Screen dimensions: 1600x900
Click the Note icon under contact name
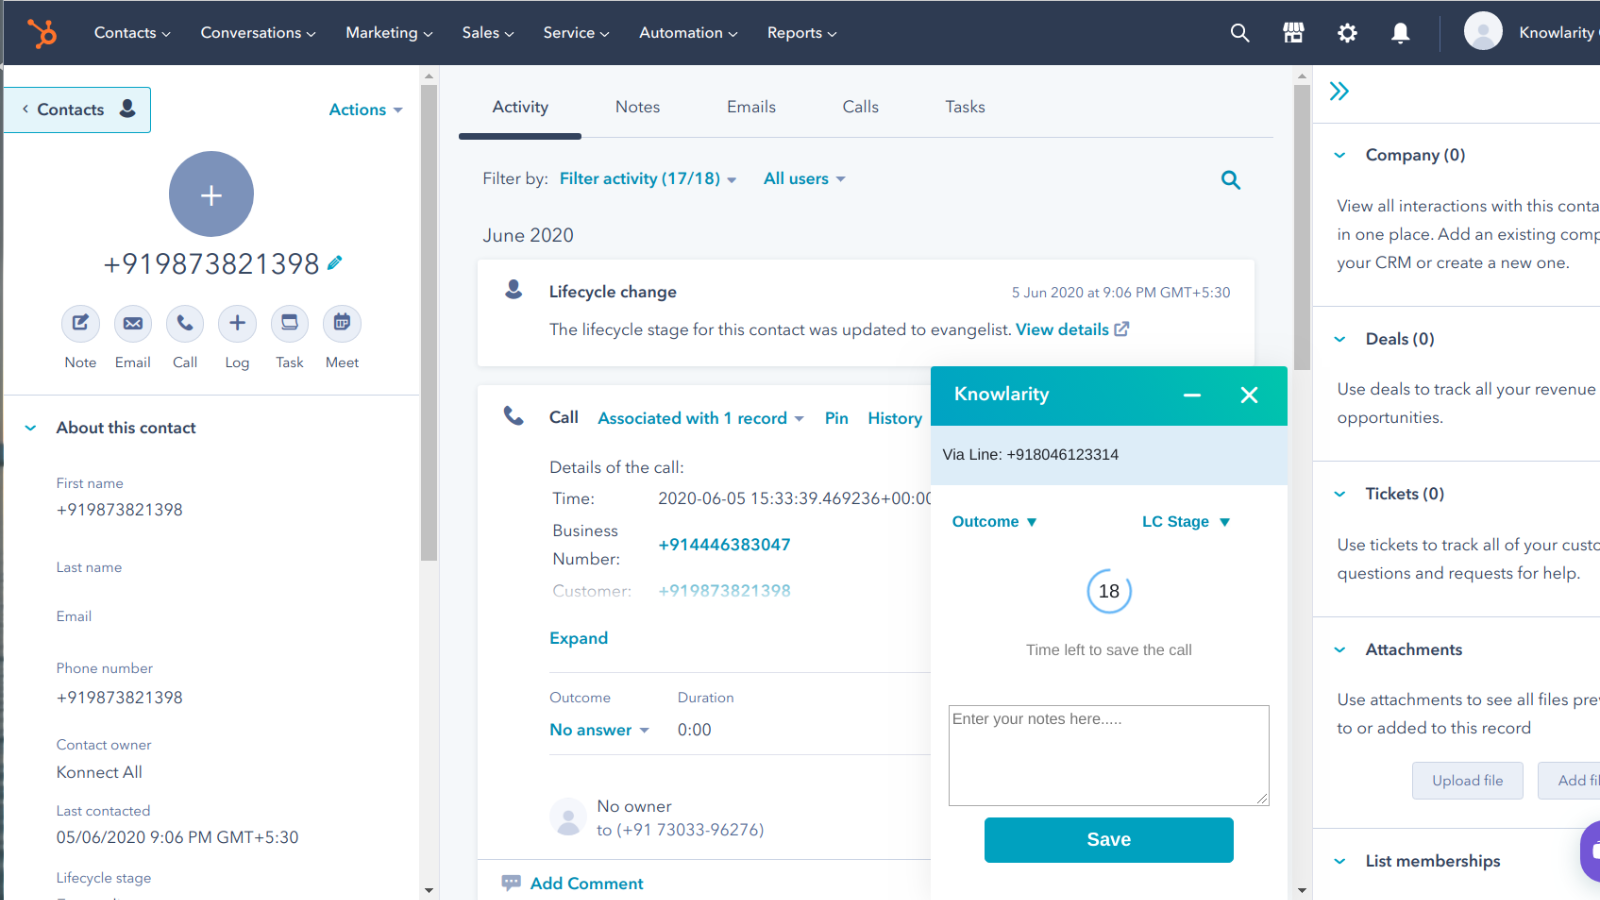pyautogui.click(x=80, y=323)
